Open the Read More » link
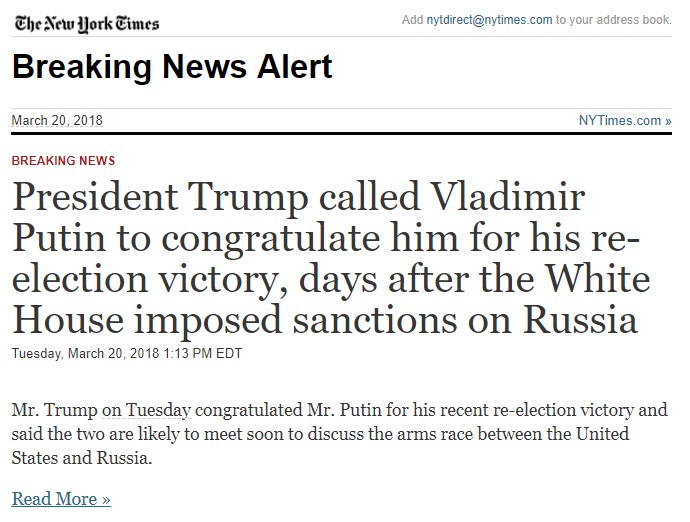 (x=61, y=498)
